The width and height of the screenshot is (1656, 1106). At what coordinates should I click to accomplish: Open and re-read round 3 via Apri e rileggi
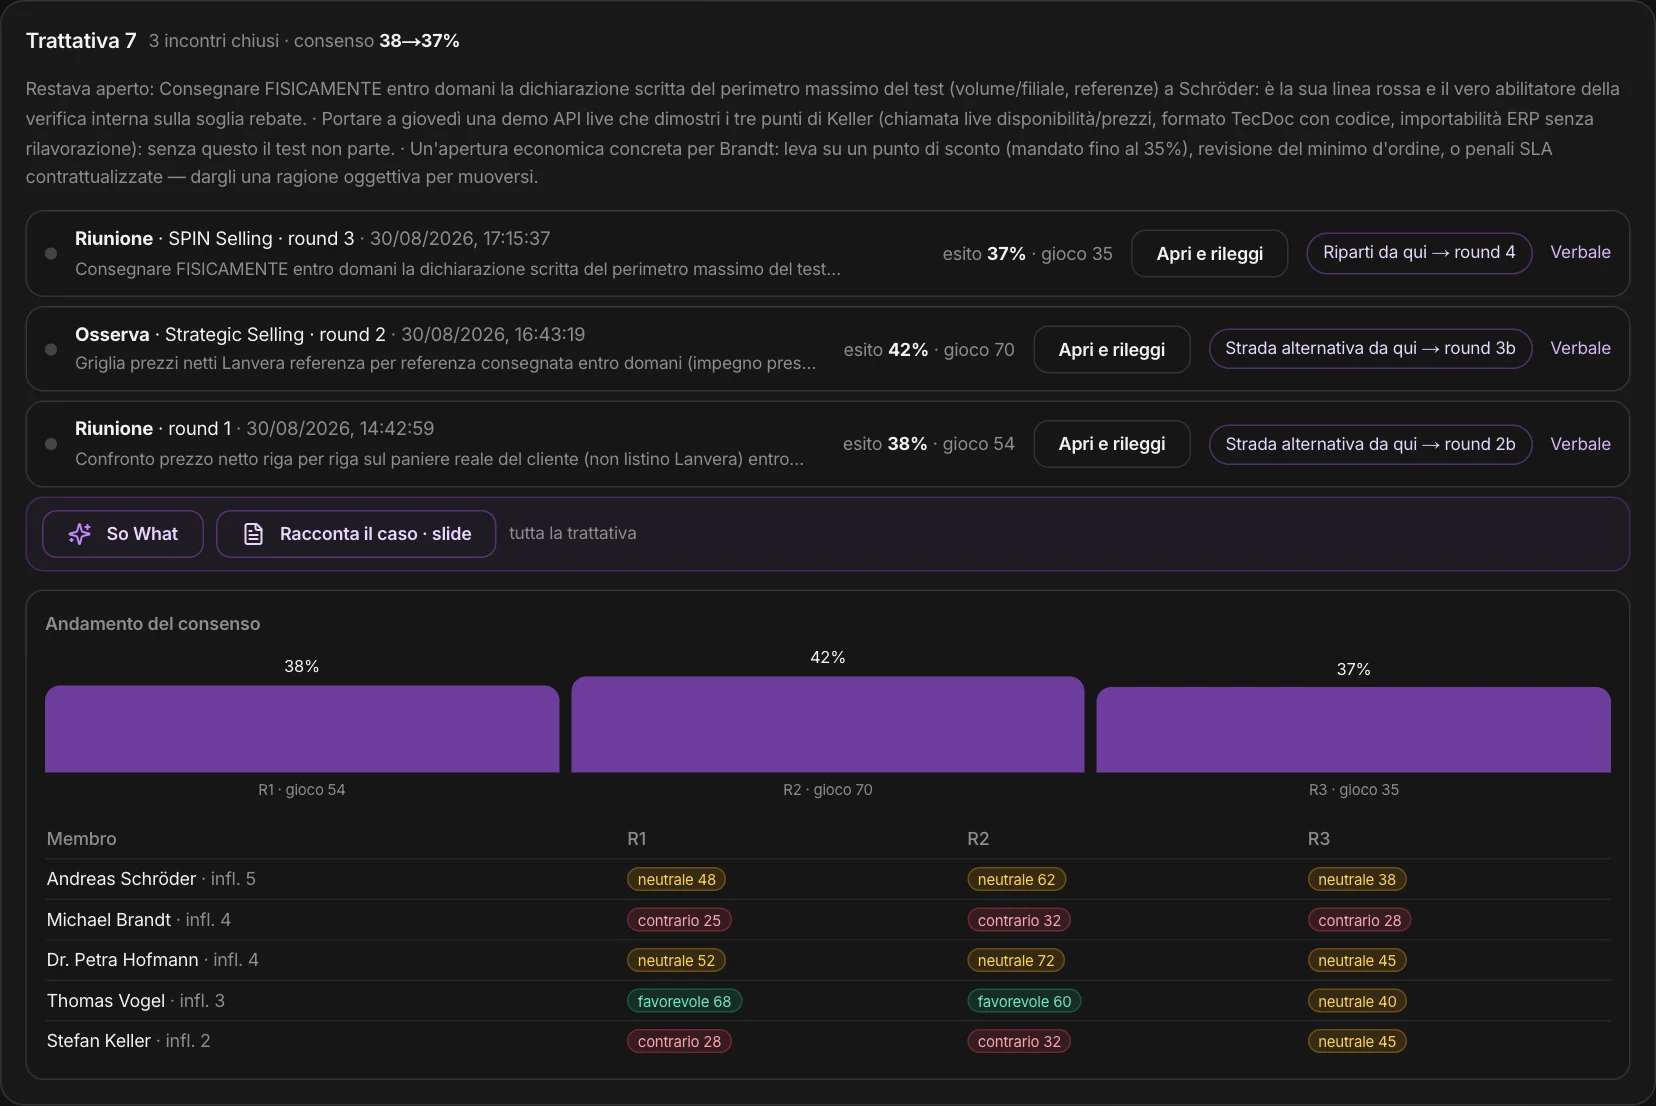pyautogui.click(x=1209, y=253)
